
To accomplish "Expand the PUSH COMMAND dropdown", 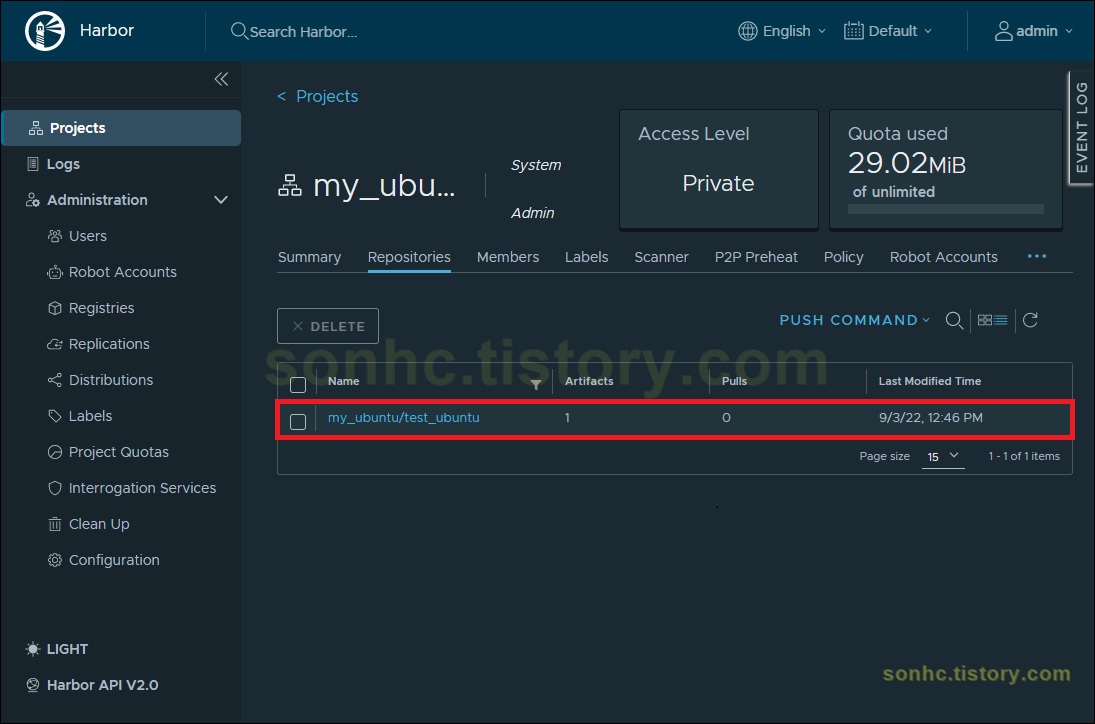I will click(855, 320).
